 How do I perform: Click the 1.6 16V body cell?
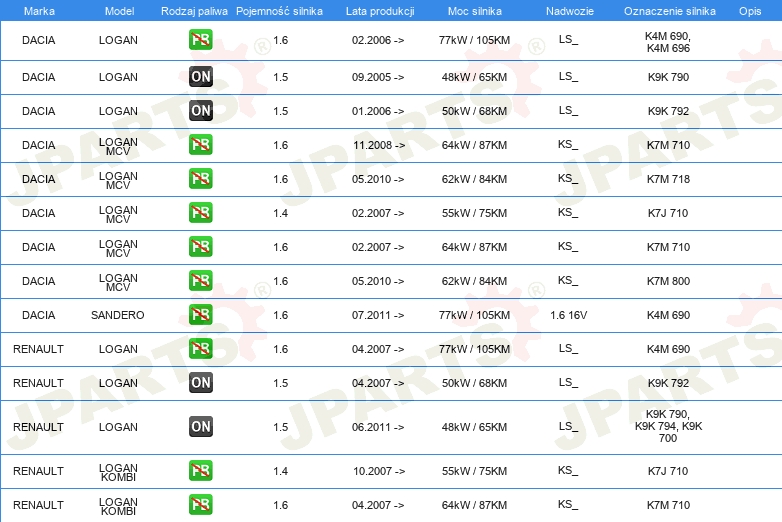569,315
